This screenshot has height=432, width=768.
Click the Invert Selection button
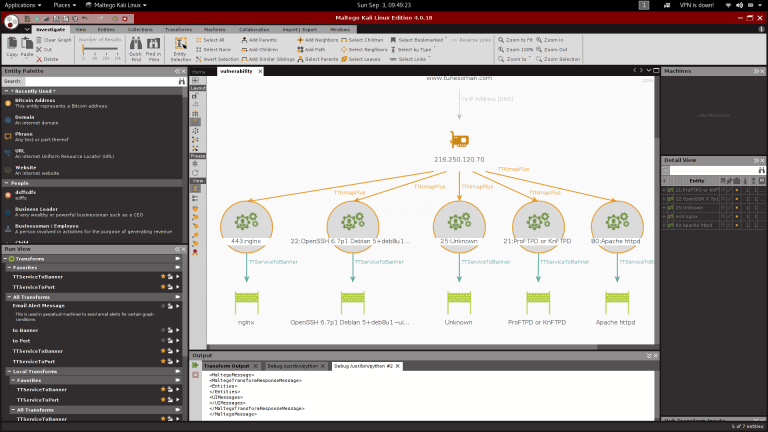tap(217, 59)
